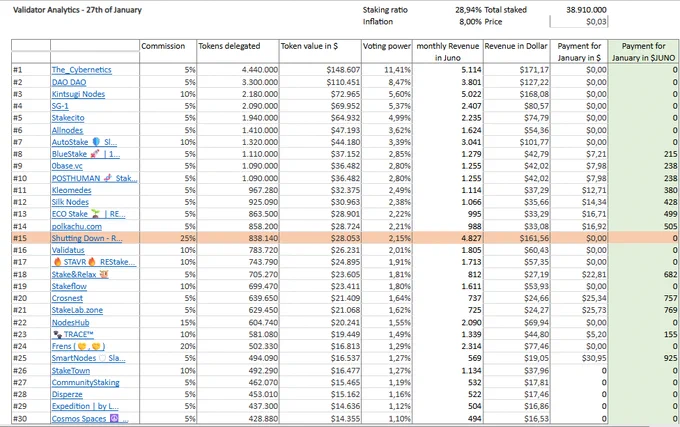Follow the Kintsugi Nodes link
680x427 pixels.
click(78, 94)
